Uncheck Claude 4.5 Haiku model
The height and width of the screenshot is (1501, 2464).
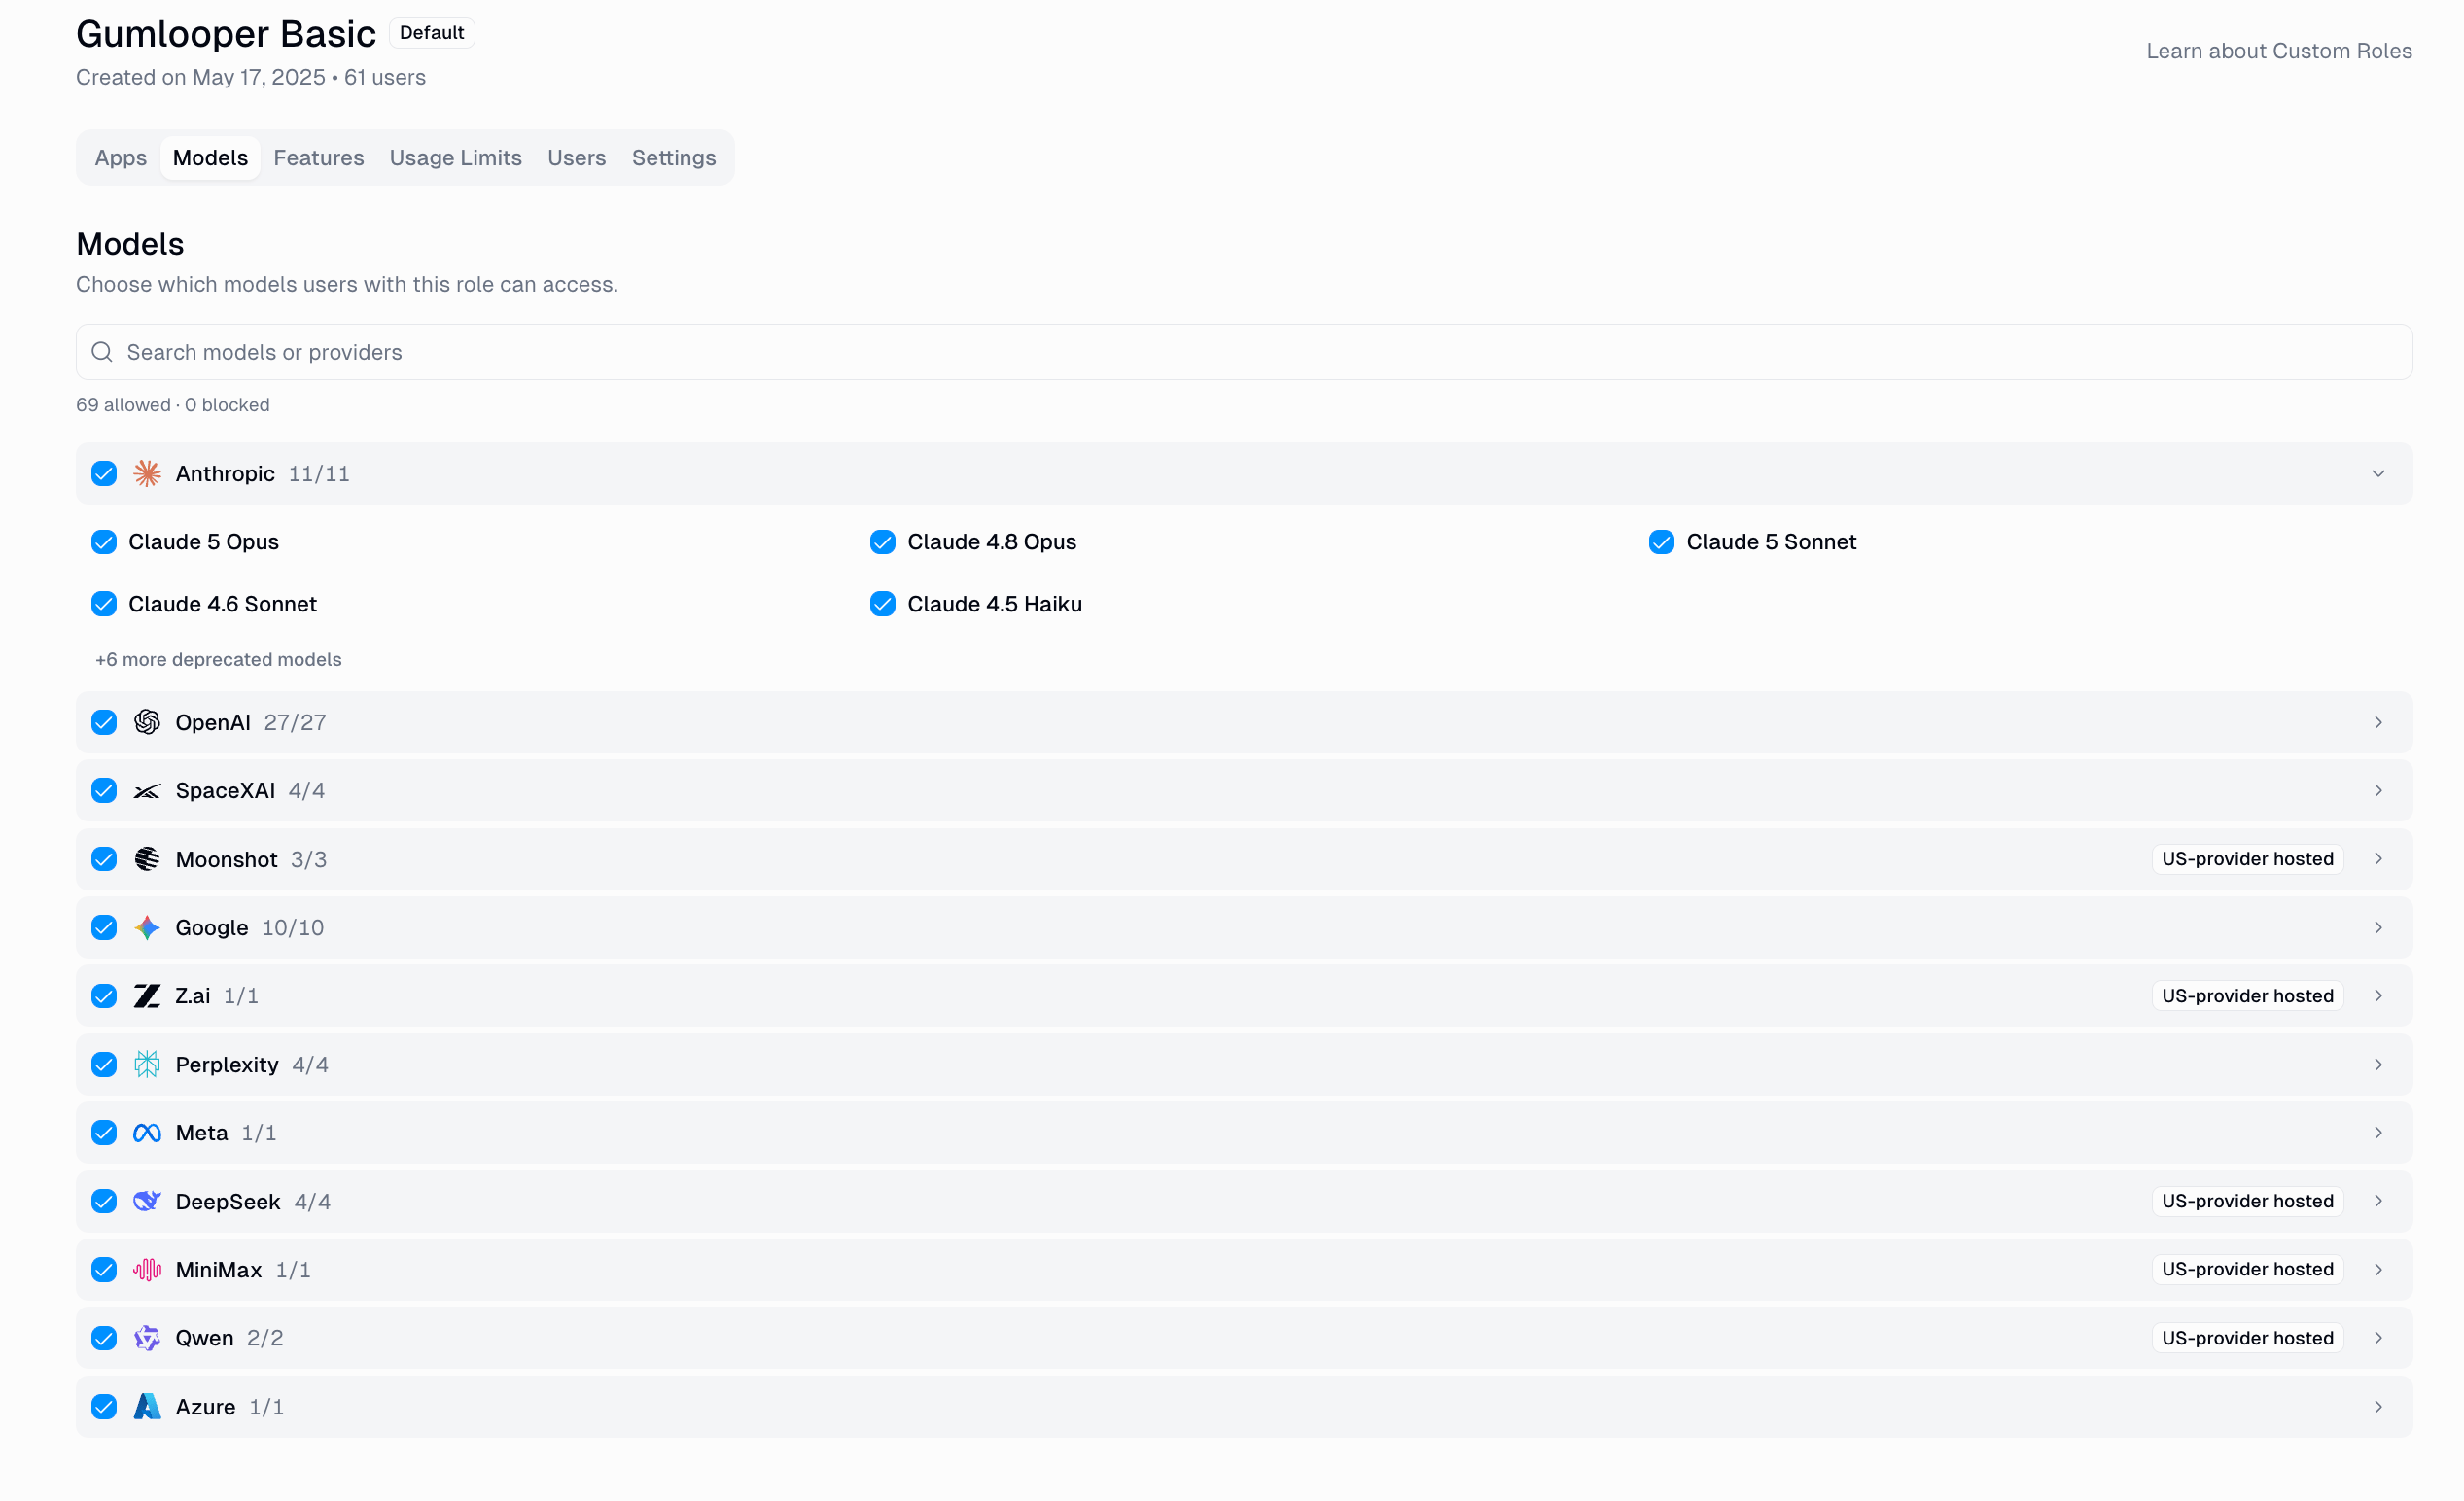tap(883, 604)
